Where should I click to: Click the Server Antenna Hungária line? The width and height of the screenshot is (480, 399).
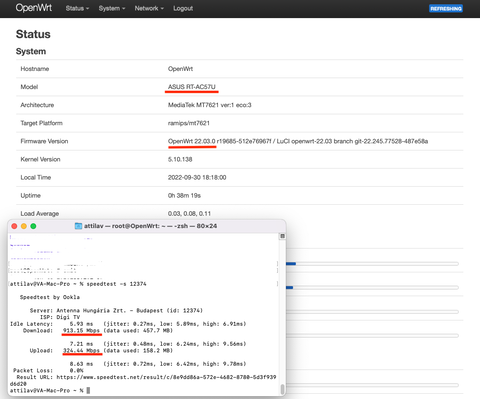[x=116, y=310]
